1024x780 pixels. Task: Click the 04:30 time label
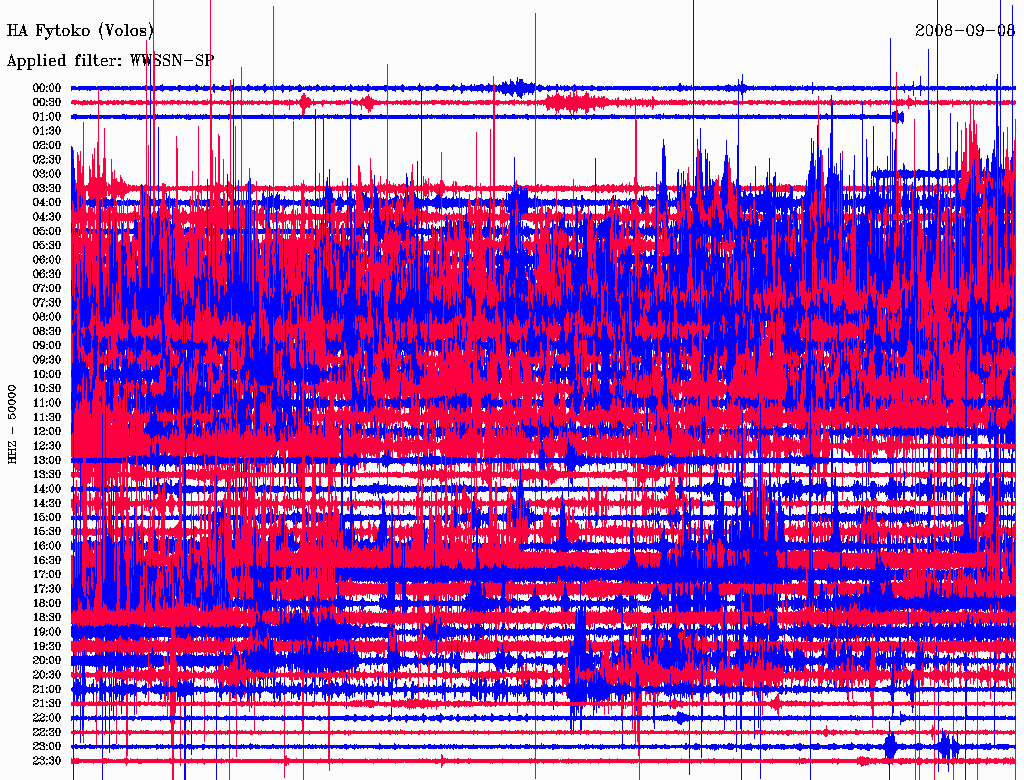(x=47, y=217)
